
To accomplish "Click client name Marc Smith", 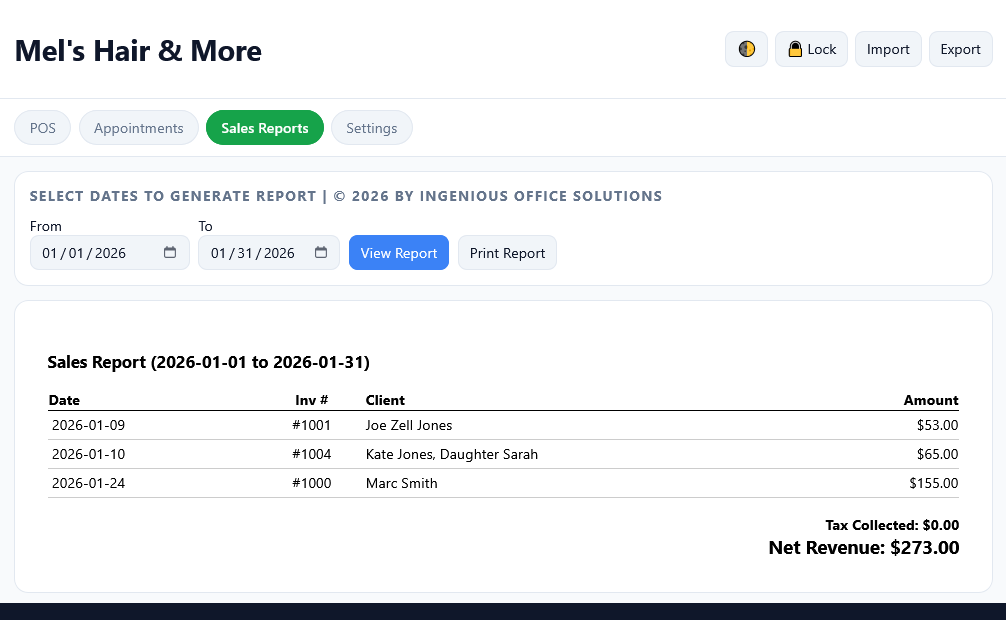I will (x=402, y=483).
